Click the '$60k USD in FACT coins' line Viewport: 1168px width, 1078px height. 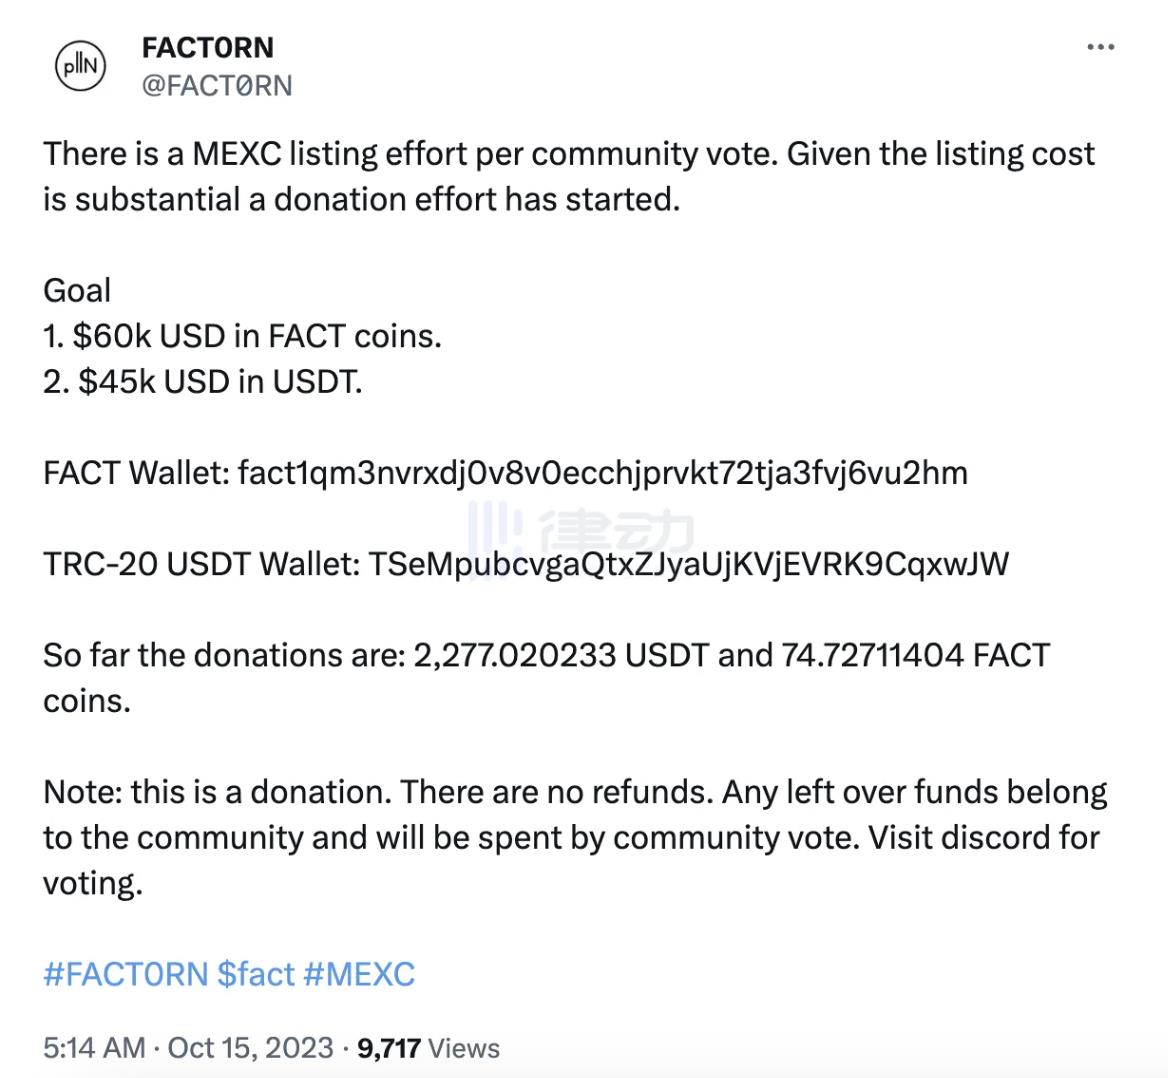242,337
